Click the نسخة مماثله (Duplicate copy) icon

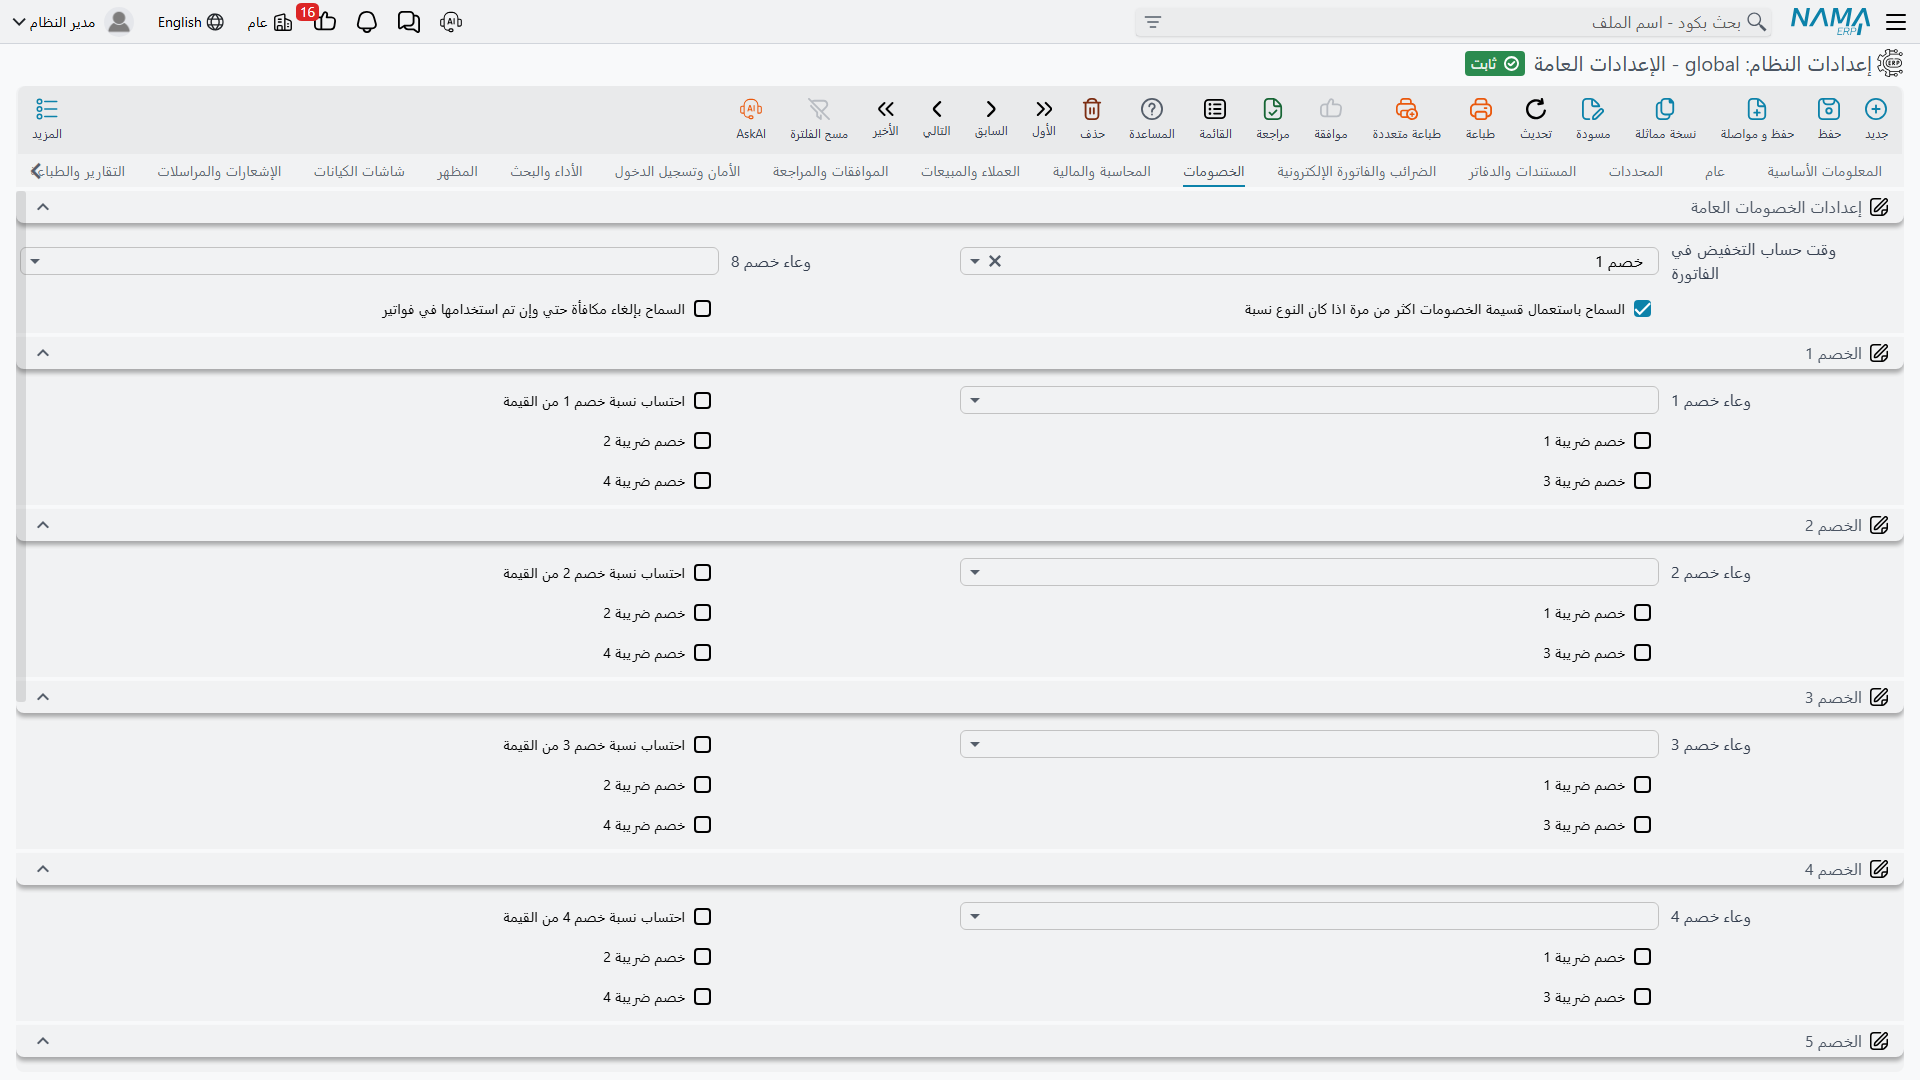click(1665, 109)
